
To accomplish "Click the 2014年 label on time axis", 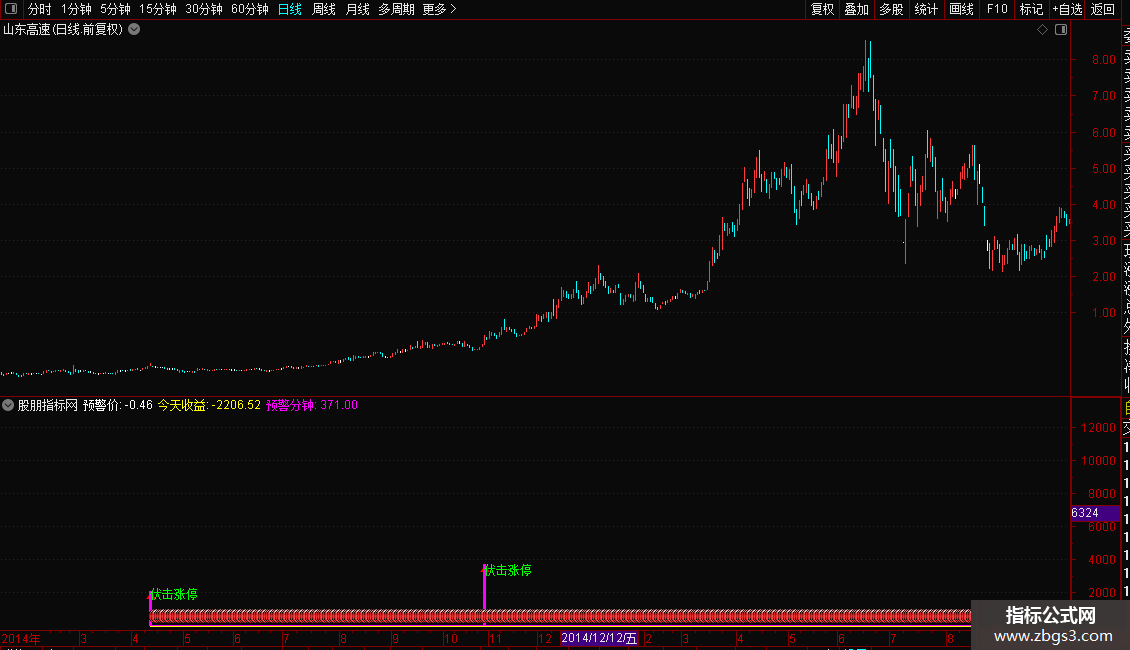I will (x=21, y=638).
